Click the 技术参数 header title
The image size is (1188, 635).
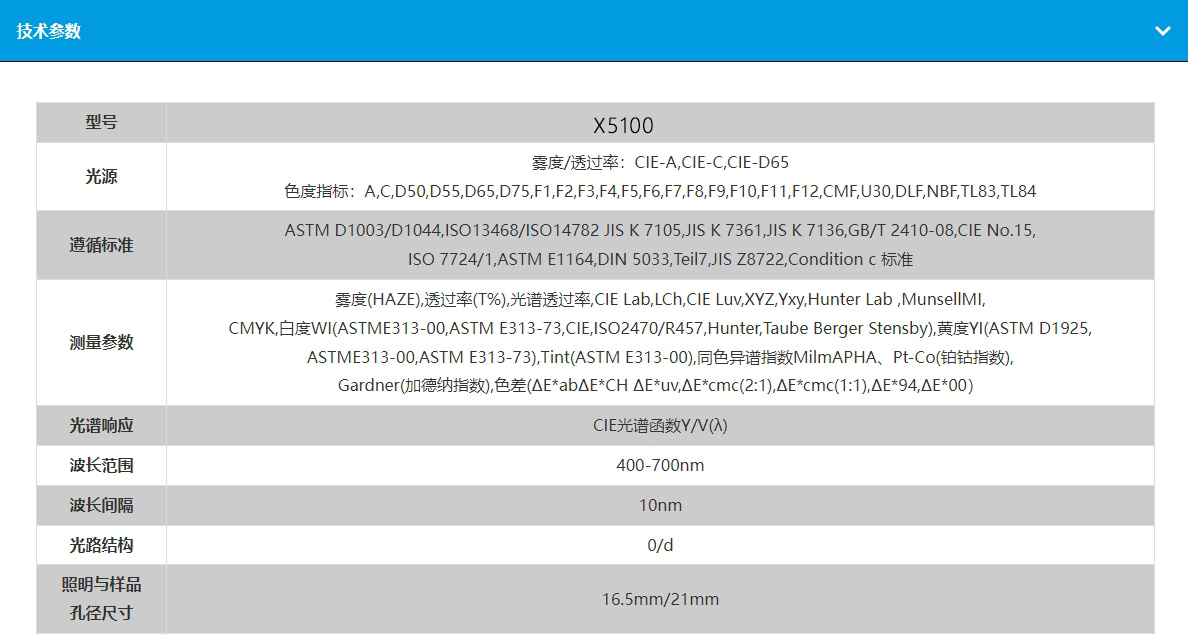pyautogui.click(x=49, y=31)
